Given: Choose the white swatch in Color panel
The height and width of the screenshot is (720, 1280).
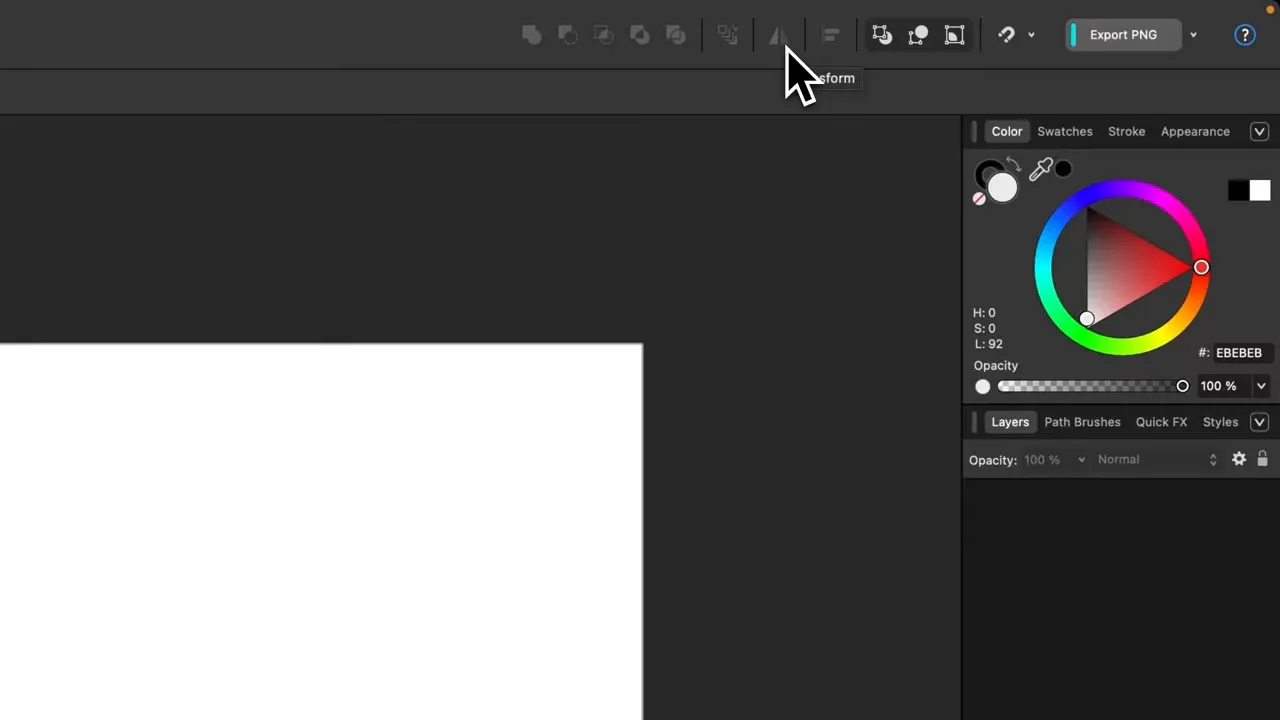Looking at the screenshot, I should coord(1260,190).
